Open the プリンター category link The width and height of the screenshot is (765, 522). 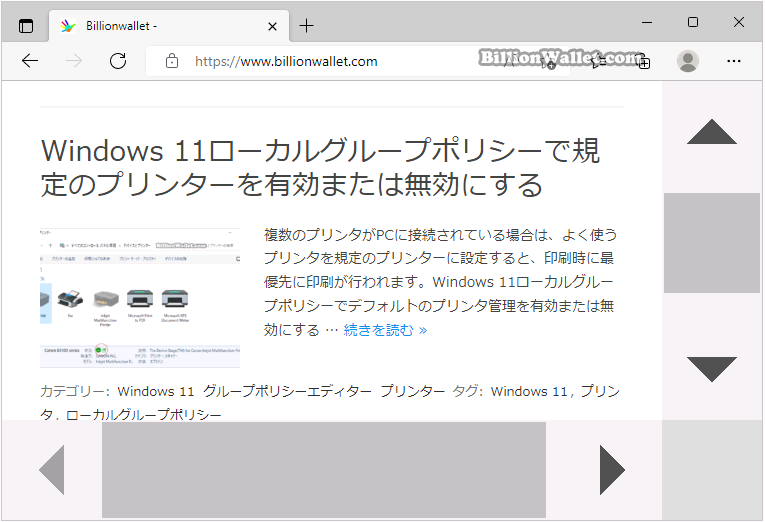[x=413, y=391]
